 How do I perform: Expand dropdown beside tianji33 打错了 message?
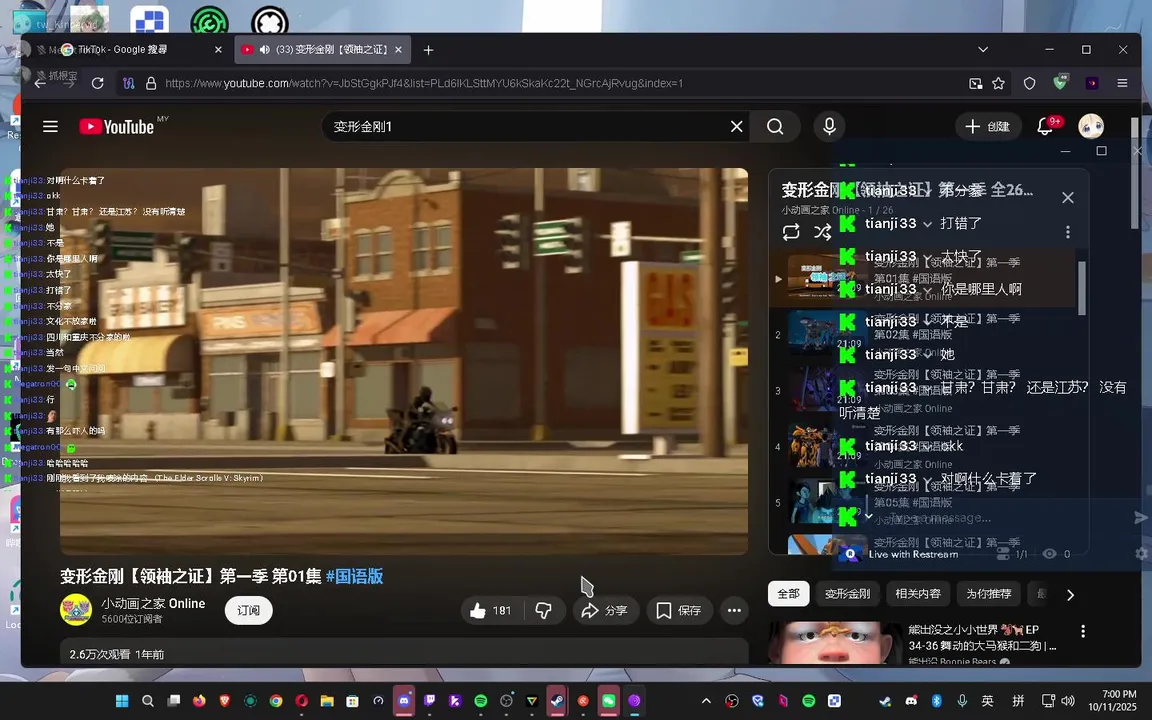[927, 224]
